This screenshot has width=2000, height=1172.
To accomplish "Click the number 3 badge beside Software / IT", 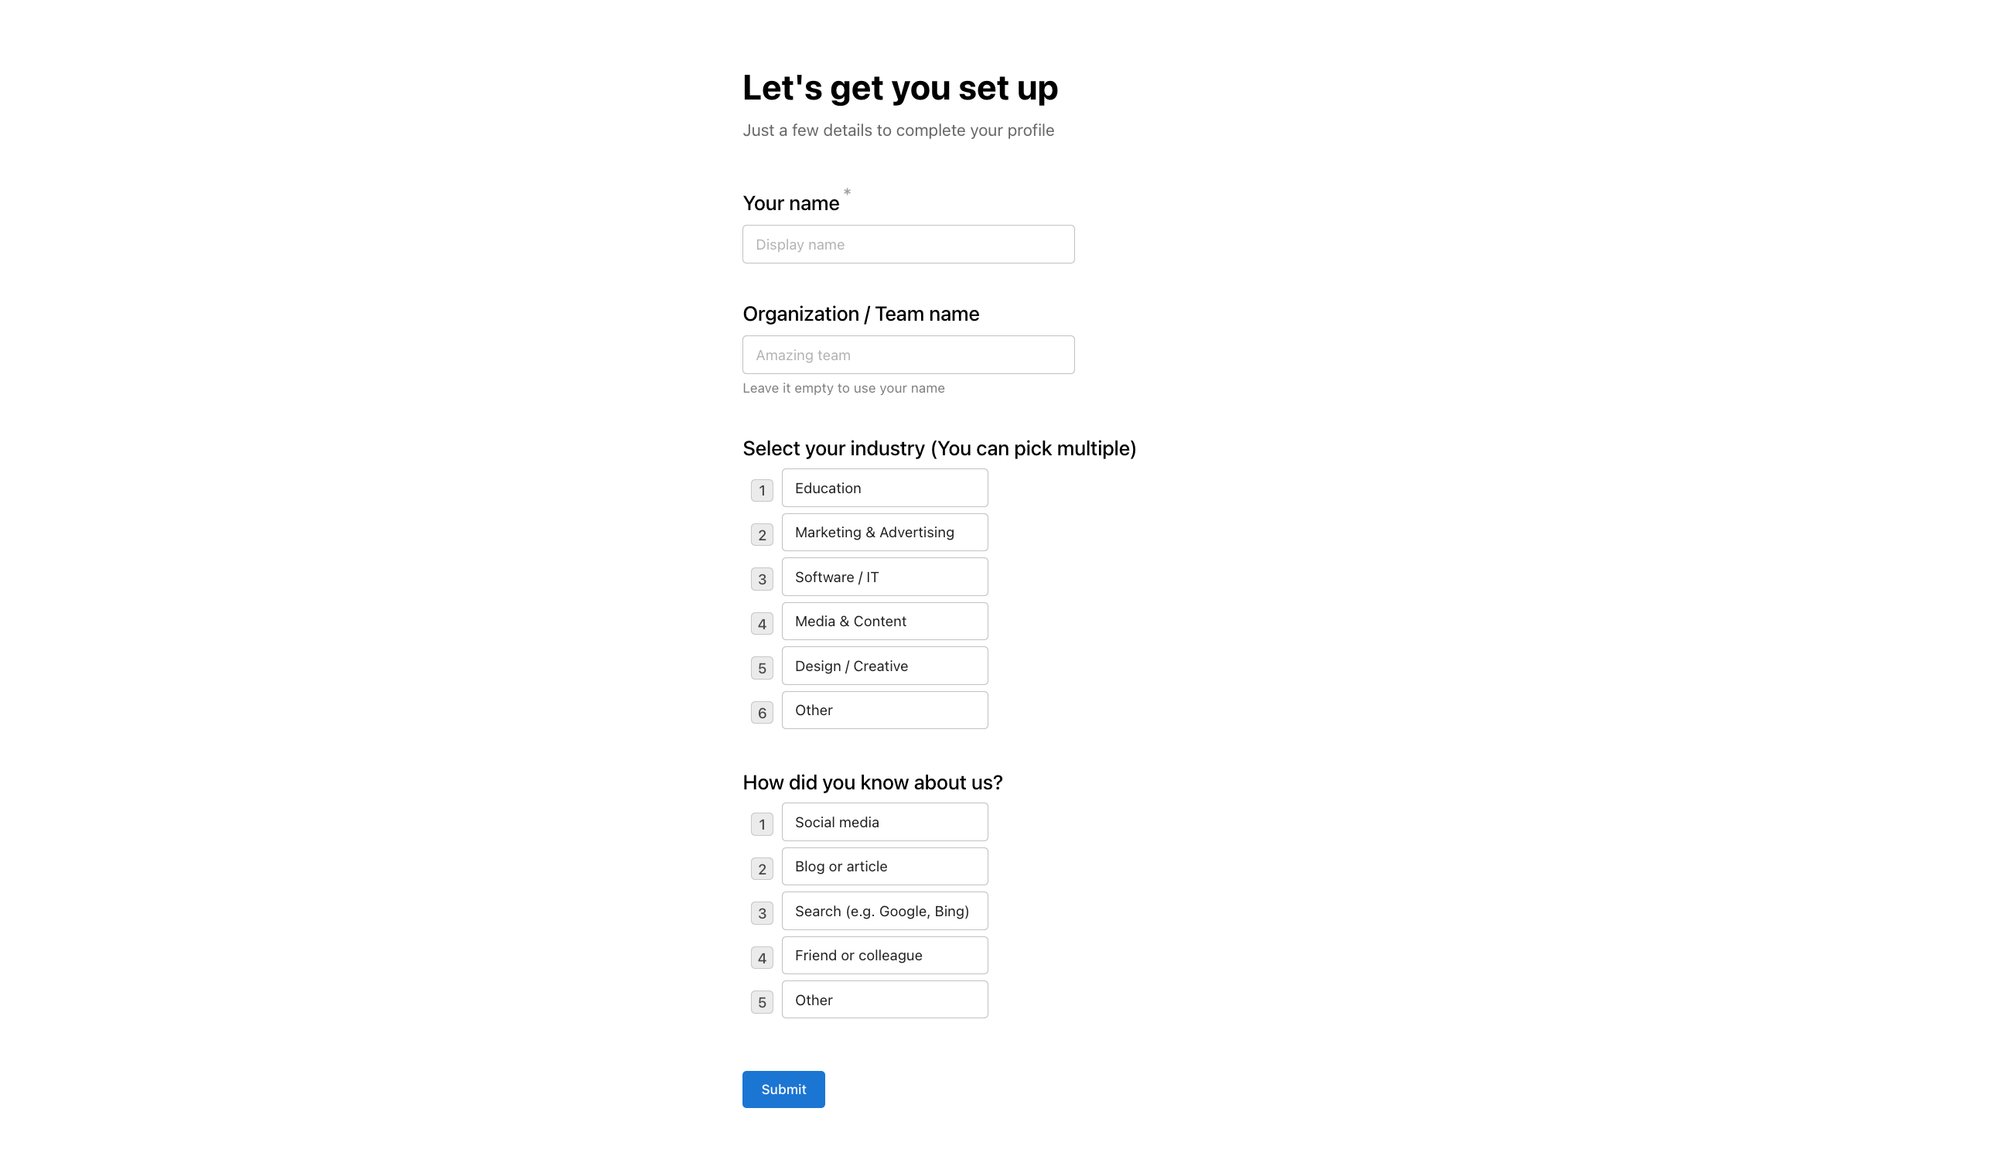I will 762,579.
